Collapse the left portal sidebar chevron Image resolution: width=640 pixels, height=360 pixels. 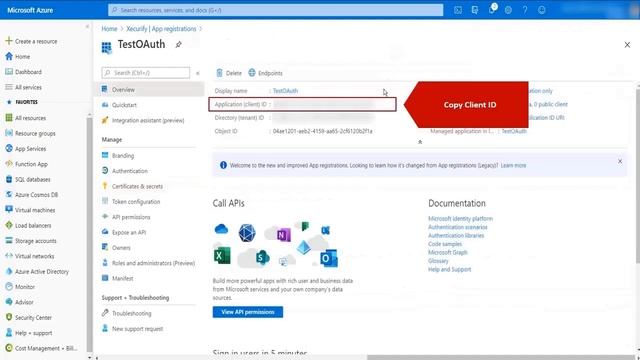point(87,27)
